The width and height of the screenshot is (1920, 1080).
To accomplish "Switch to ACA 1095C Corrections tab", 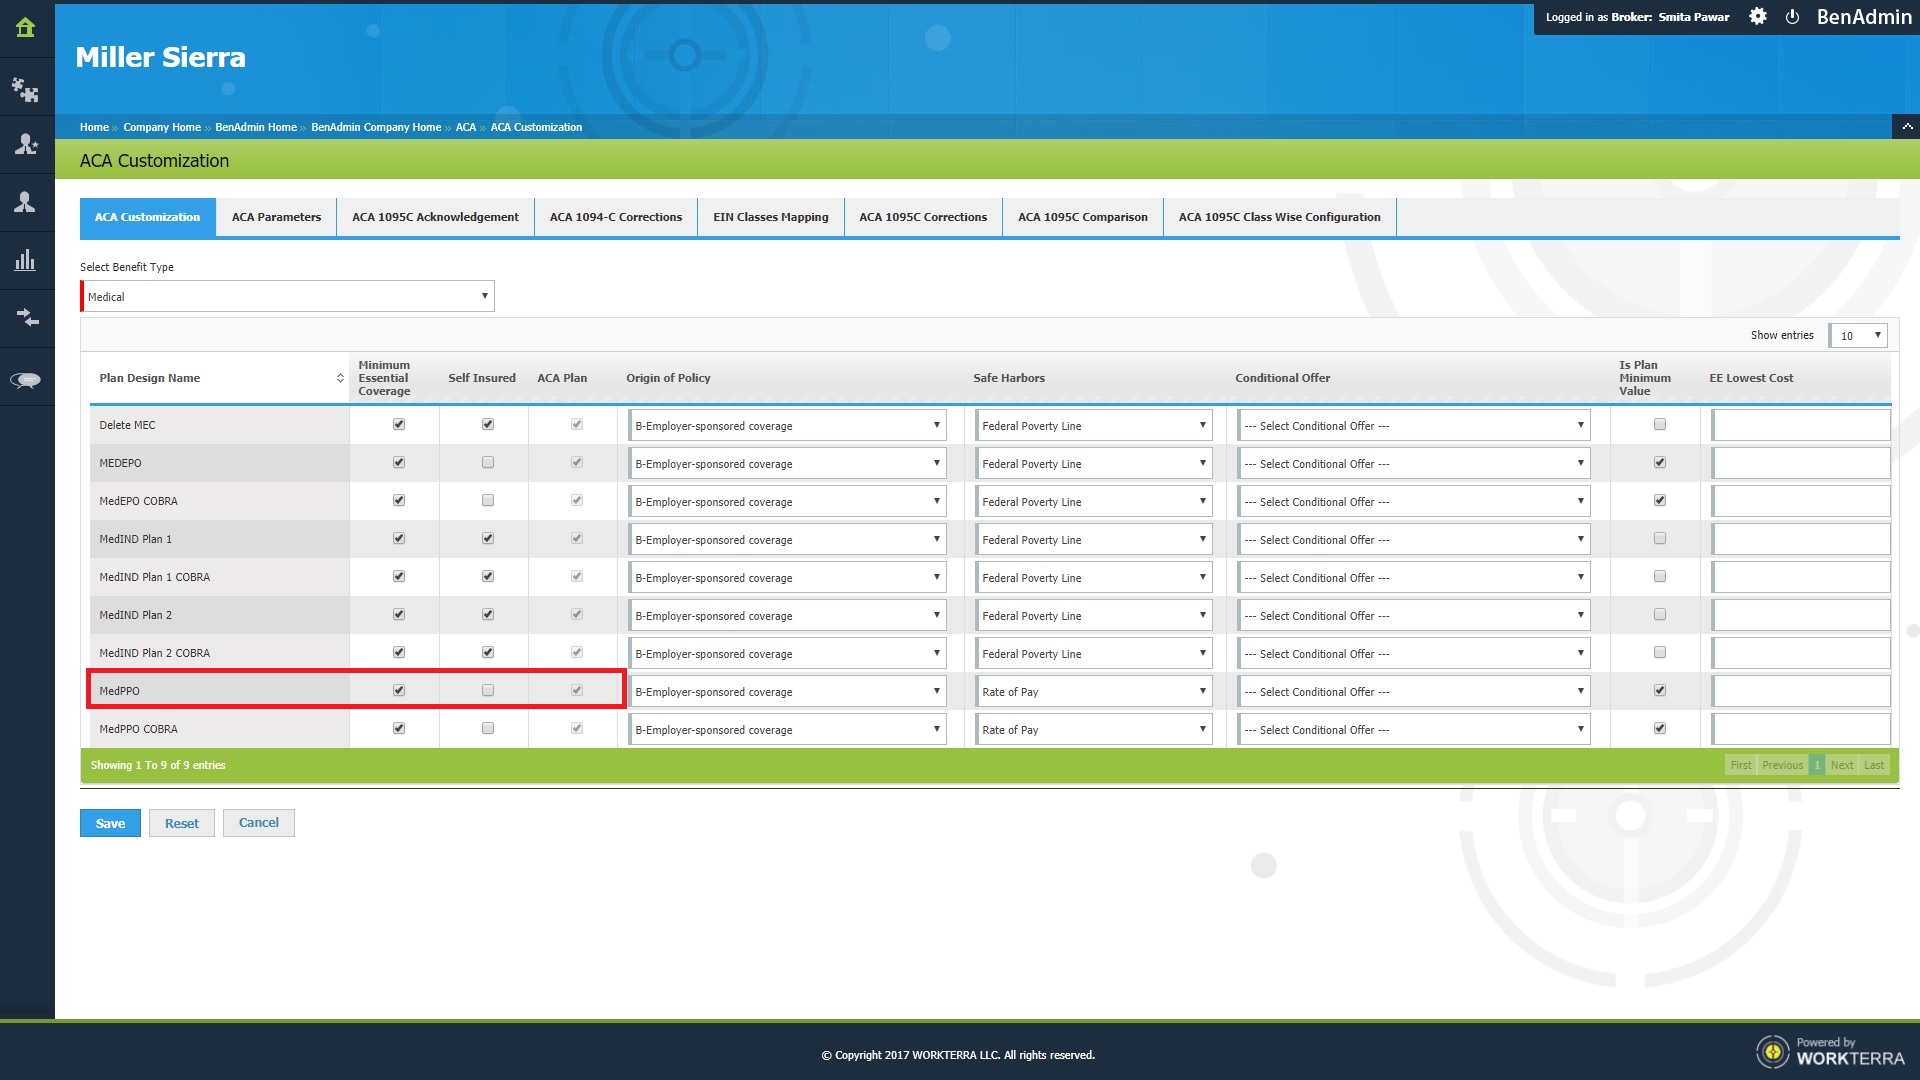I will pos(923,217).
